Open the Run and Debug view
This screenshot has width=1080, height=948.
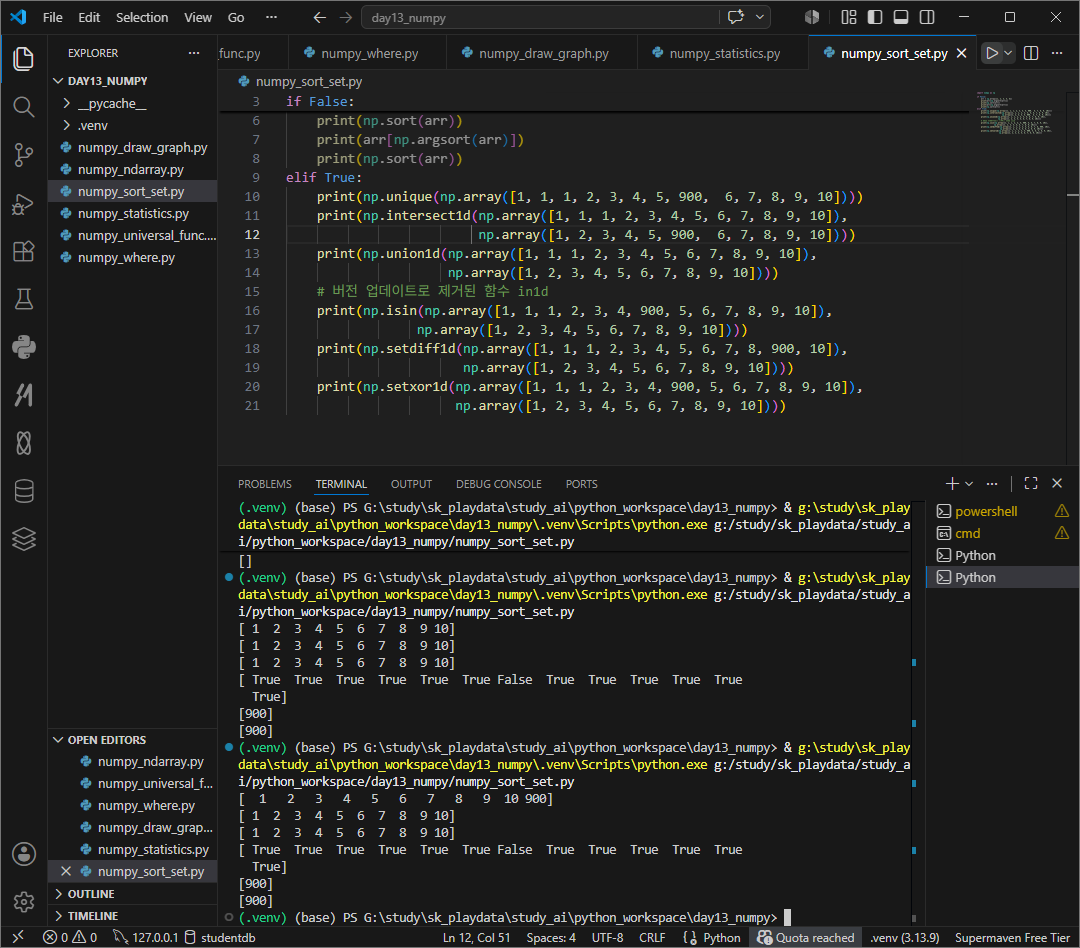pyautogui.click(x=23, y=204)
